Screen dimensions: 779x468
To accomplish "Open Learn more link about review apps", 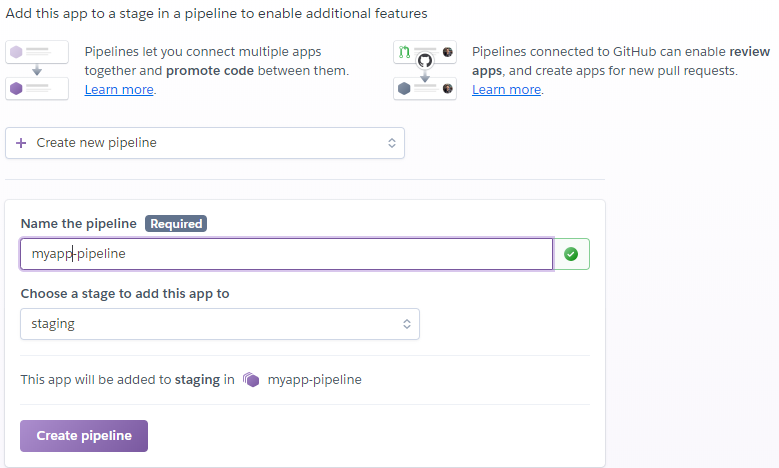I will [506, 89].
